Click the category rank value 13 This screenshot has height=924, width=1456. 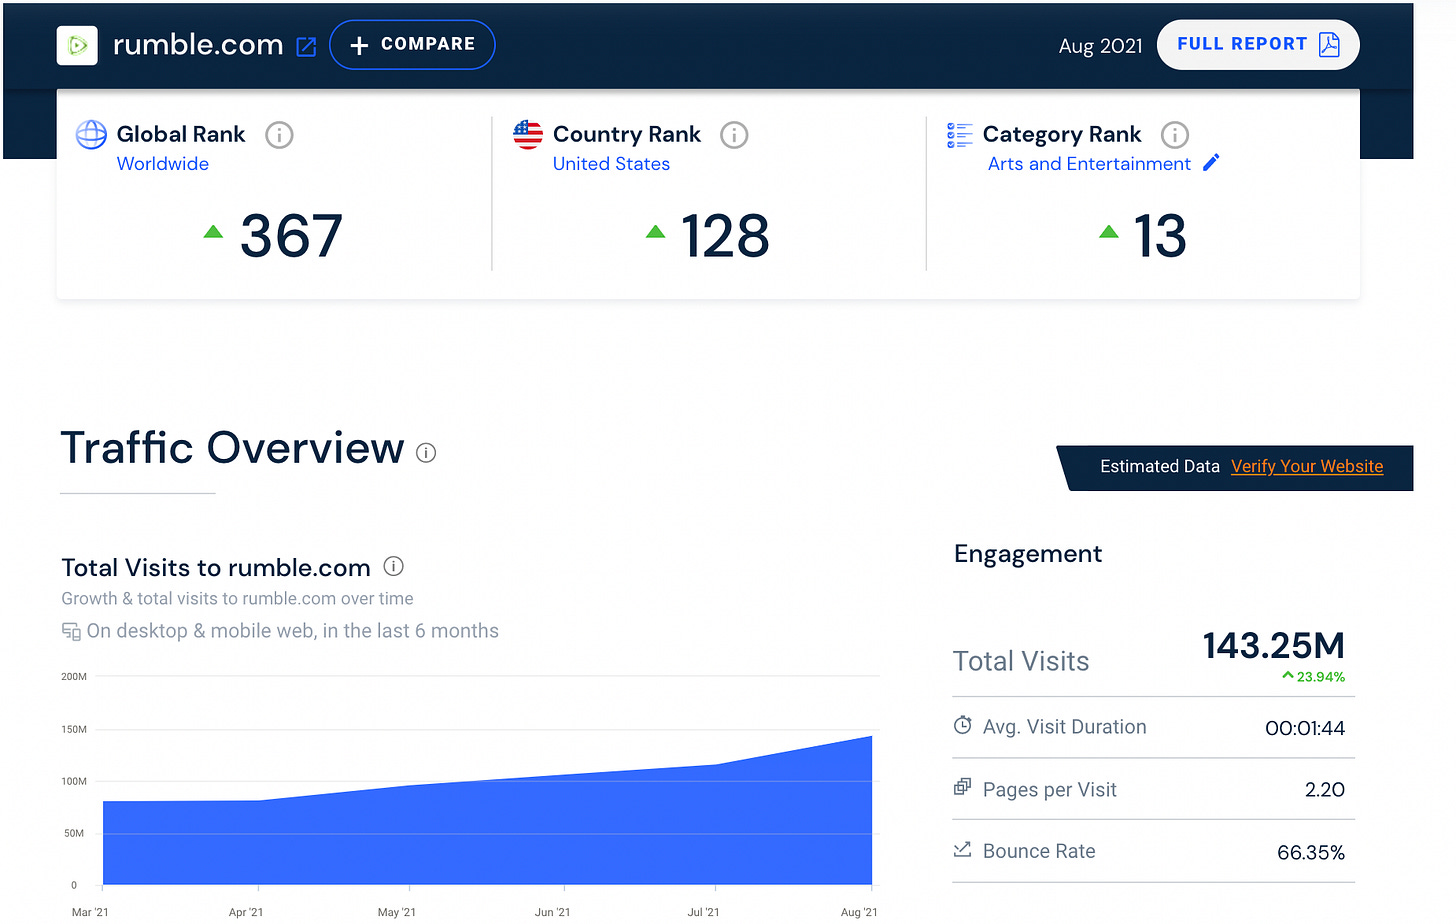pyautogui.click(x=1159, y=237)
